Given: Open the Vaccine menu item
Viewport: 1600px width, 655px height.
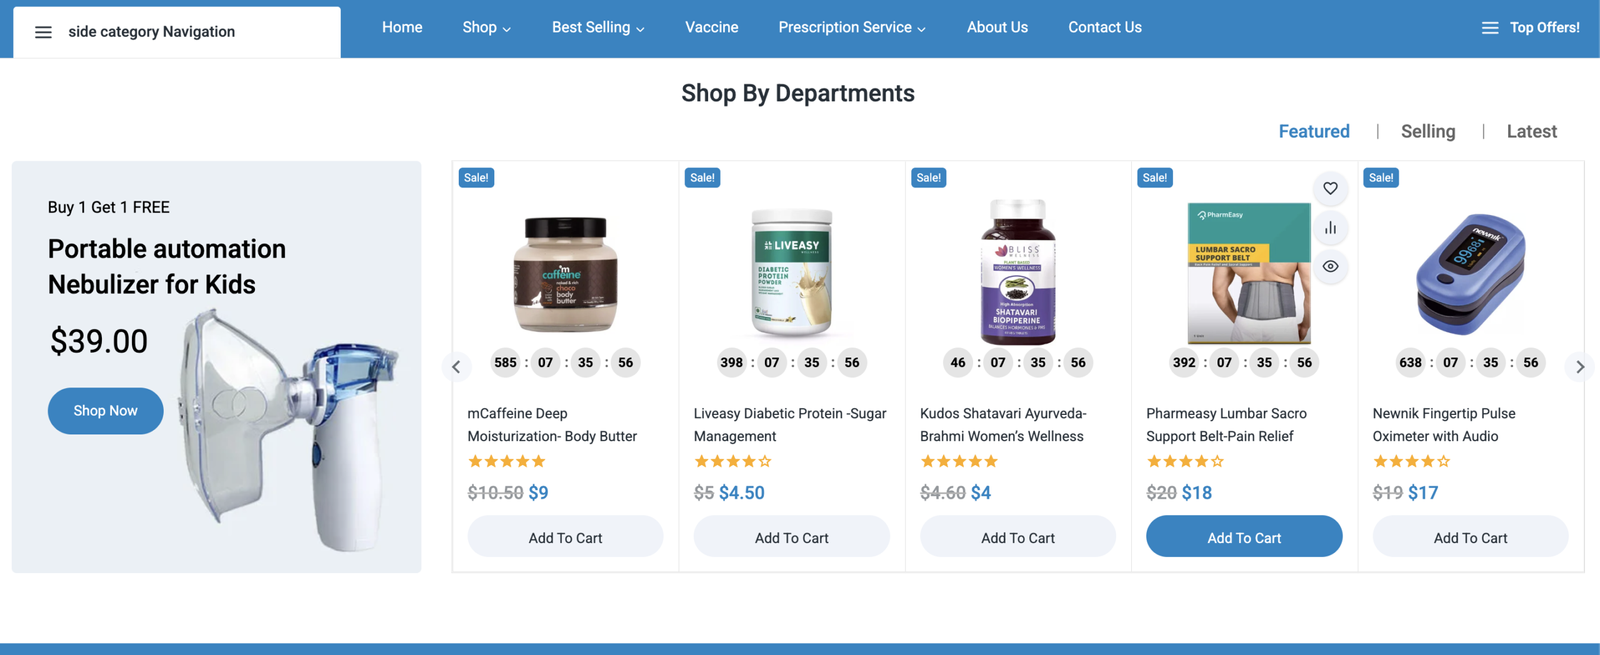Looking at the screenshot, I should 712,28.
